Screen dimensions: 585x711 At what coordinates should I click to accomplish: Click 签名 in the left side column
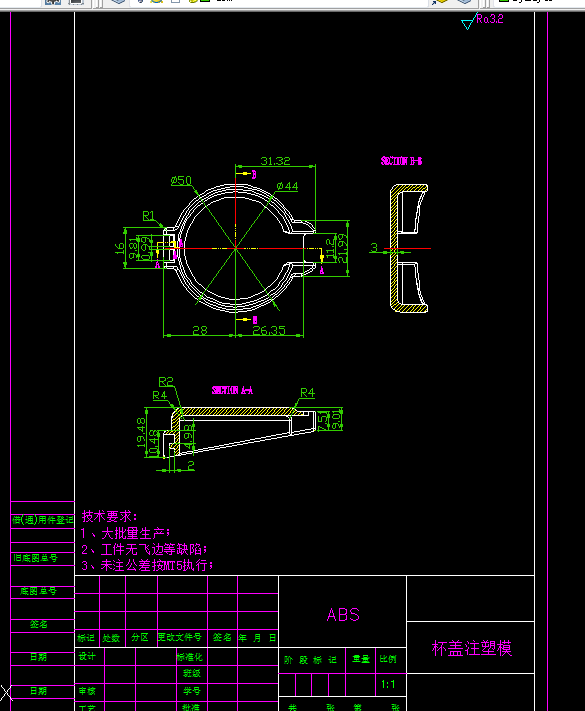click(39, 624)
